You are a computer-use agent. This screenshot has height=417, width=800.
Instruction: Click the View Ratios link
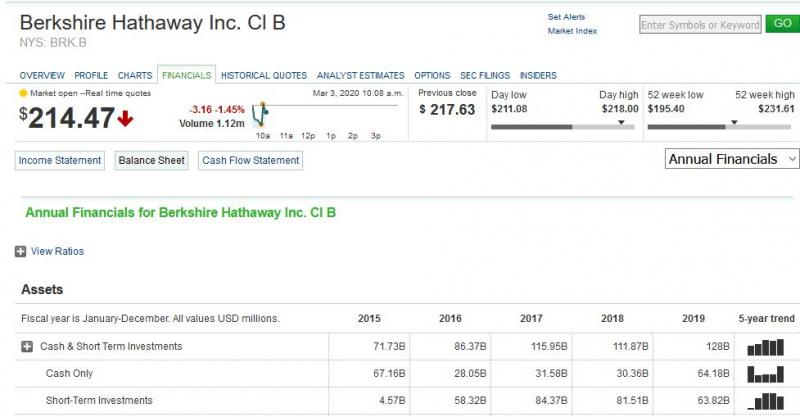[57, 251]
